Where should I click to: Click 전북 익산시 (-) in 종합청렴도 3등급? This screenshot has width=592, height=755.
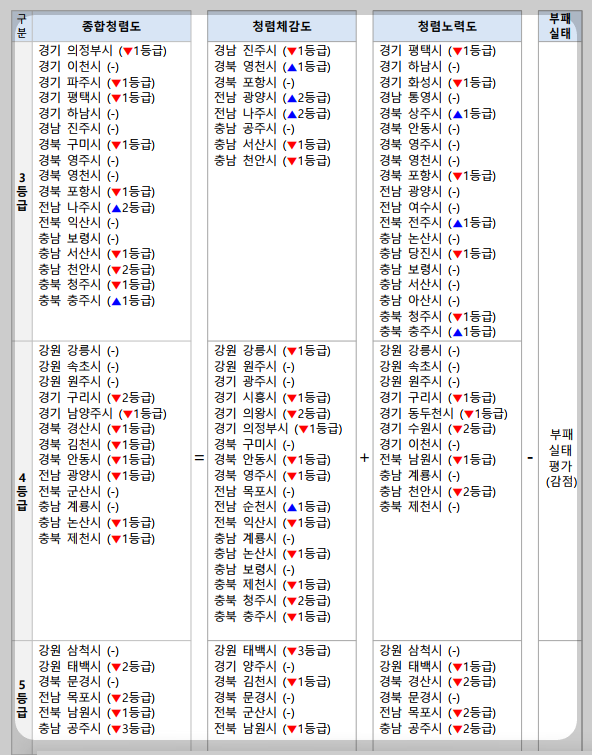pyautogui.click(x=79, y=223)
